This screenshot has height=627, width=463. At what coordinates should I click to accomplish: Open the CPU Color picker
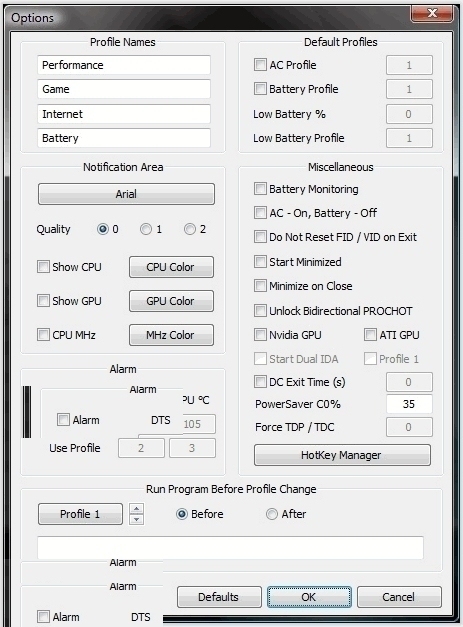[x=171, y=267]
